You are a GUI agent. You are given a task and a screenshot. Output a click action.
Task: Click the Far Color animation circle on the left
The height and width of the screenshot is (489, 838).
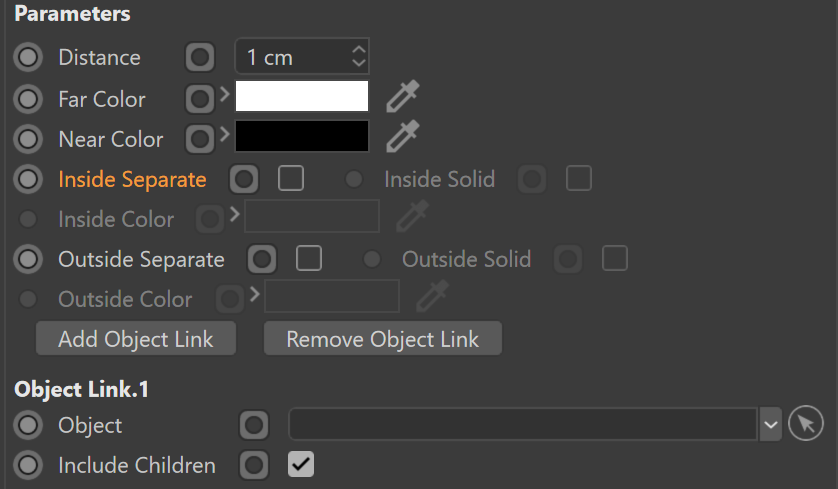pyautogui.click(x=28, y=99)
